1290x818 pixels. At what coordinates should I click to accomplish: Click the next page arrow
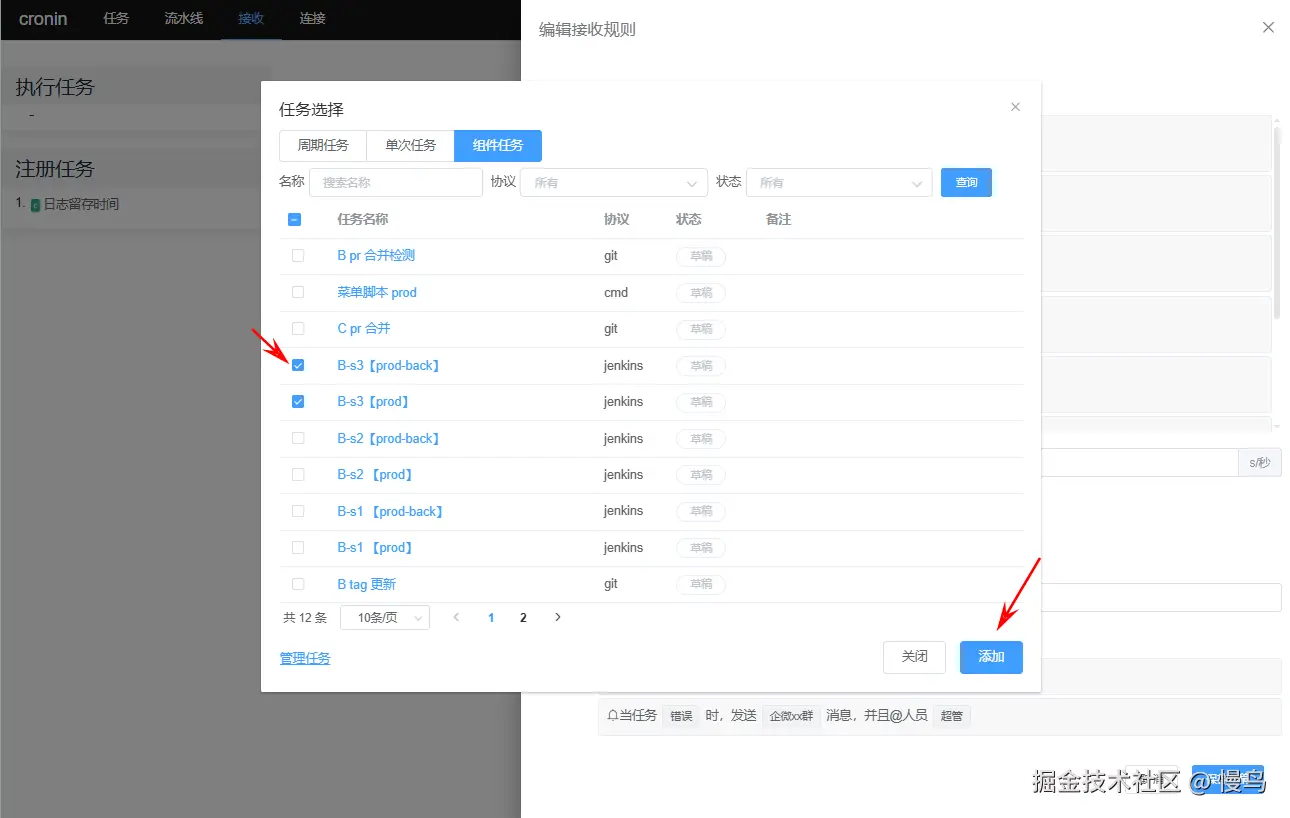click(x=557, y=617)
